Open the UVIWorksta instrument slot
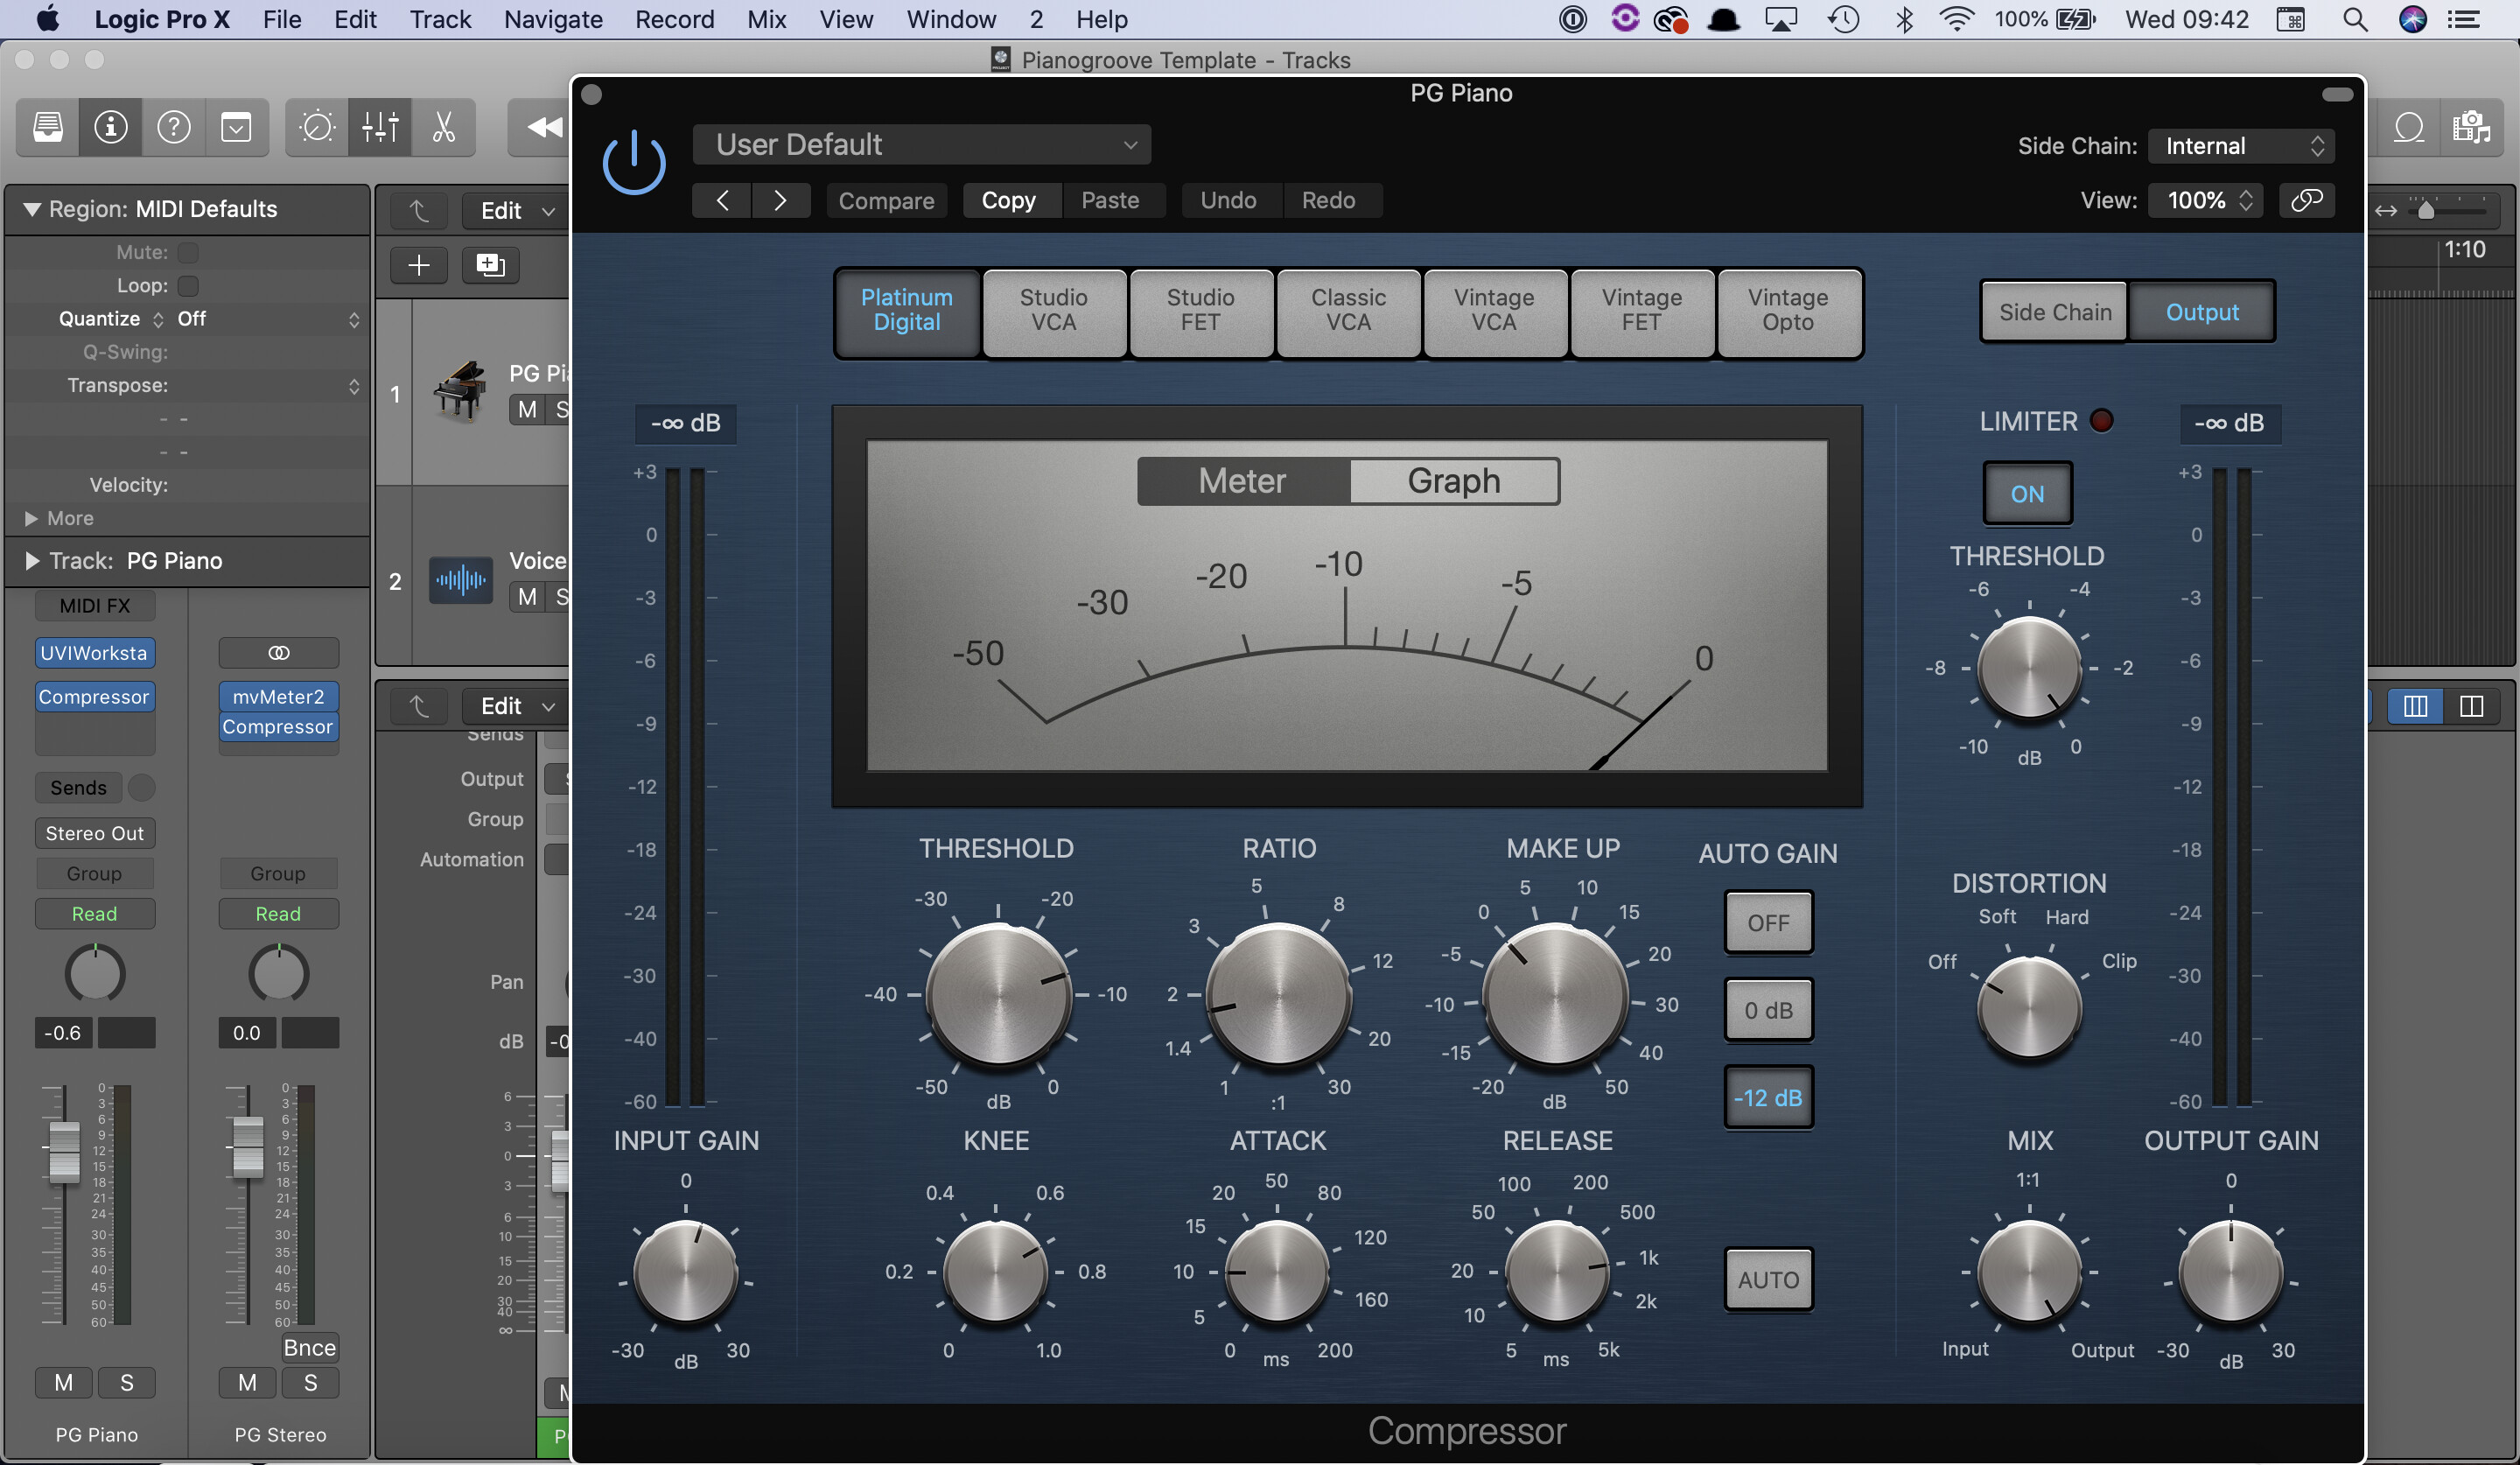The width and height of the screenshot is (2520, 1465). (x=94, y=653)
